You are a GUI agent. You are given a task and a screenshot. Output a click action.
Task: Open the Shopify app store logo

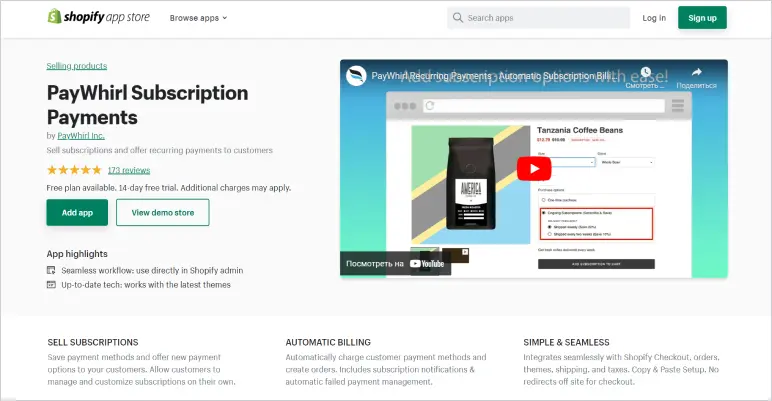pyautogui.click(x=98, y=17)
